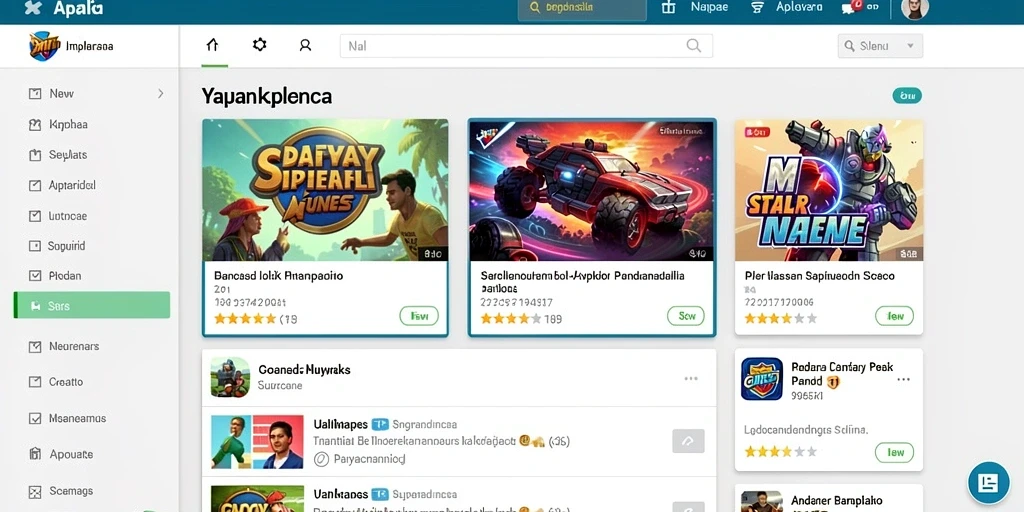The height and width of the screenshot is (512, 1024).
Task: Select highlighted Sers sidebar item
Action: 92,305
